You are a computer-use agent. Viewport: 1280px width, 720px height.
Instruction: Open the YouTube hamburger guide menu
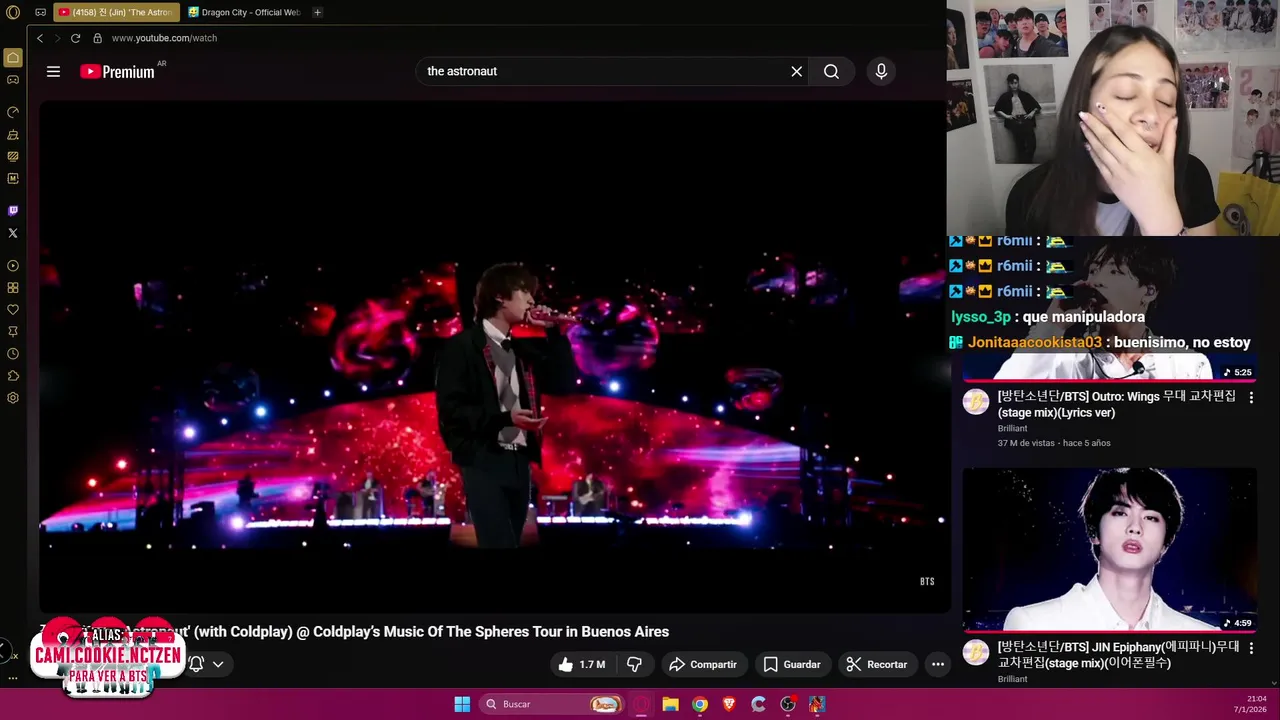point(53,71)
